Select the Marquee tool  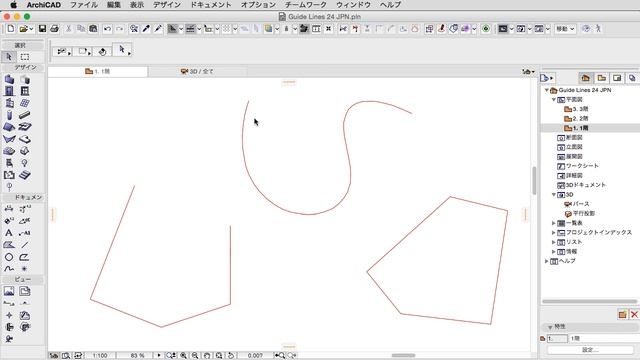tap(25, 57)
